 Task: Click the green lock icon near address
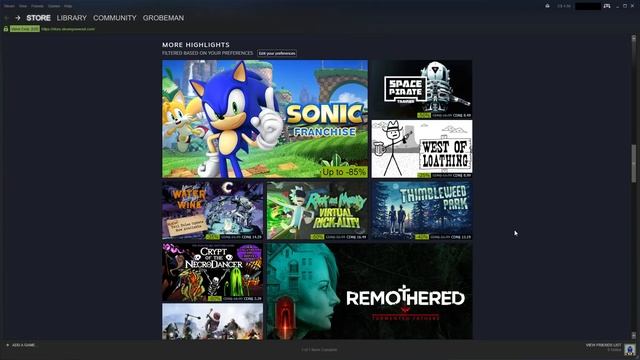6,29
